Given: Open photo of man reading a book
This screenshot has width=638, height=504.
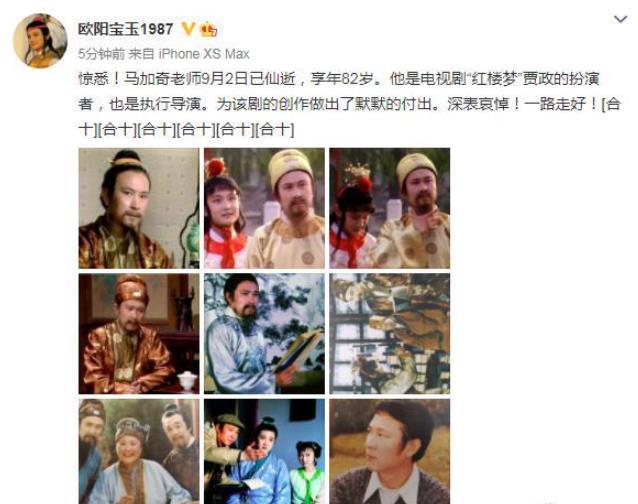Looking at the screenshot, I should [x=264, y=334].
